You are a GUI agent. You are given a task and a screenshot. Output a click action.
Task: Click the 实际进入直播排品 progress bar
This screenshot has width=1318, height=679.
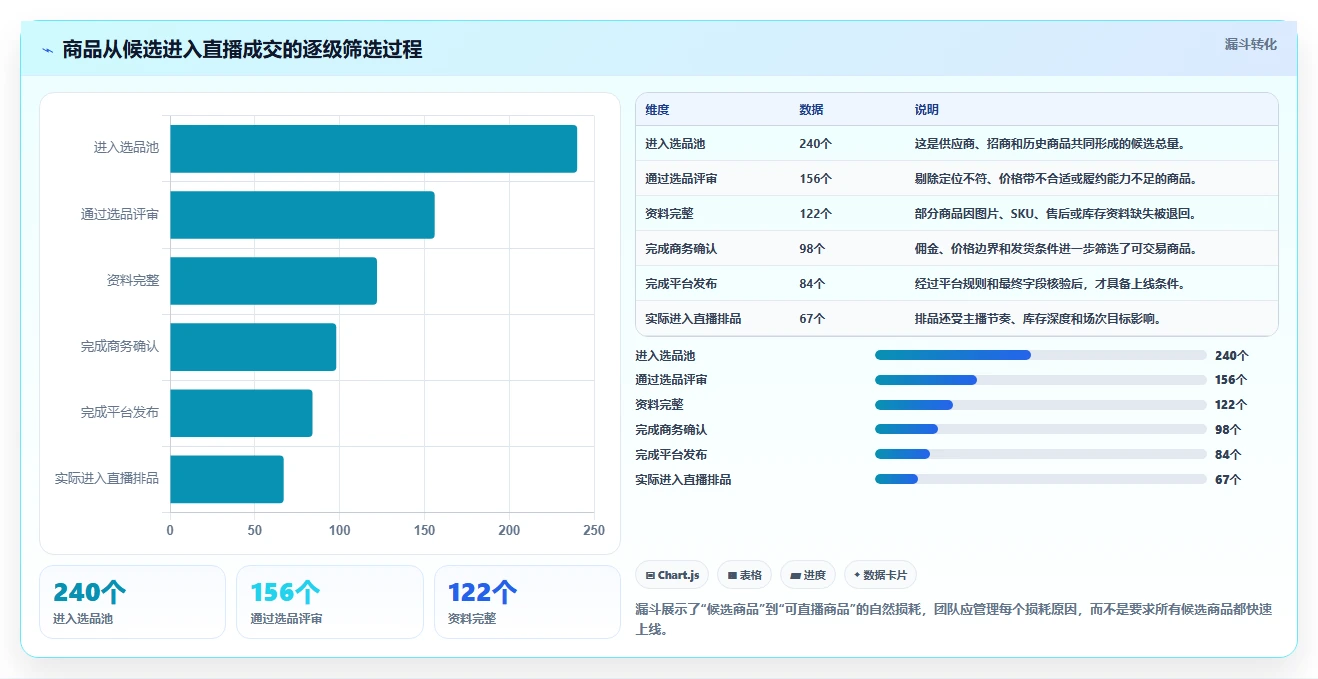(1041, 479)
